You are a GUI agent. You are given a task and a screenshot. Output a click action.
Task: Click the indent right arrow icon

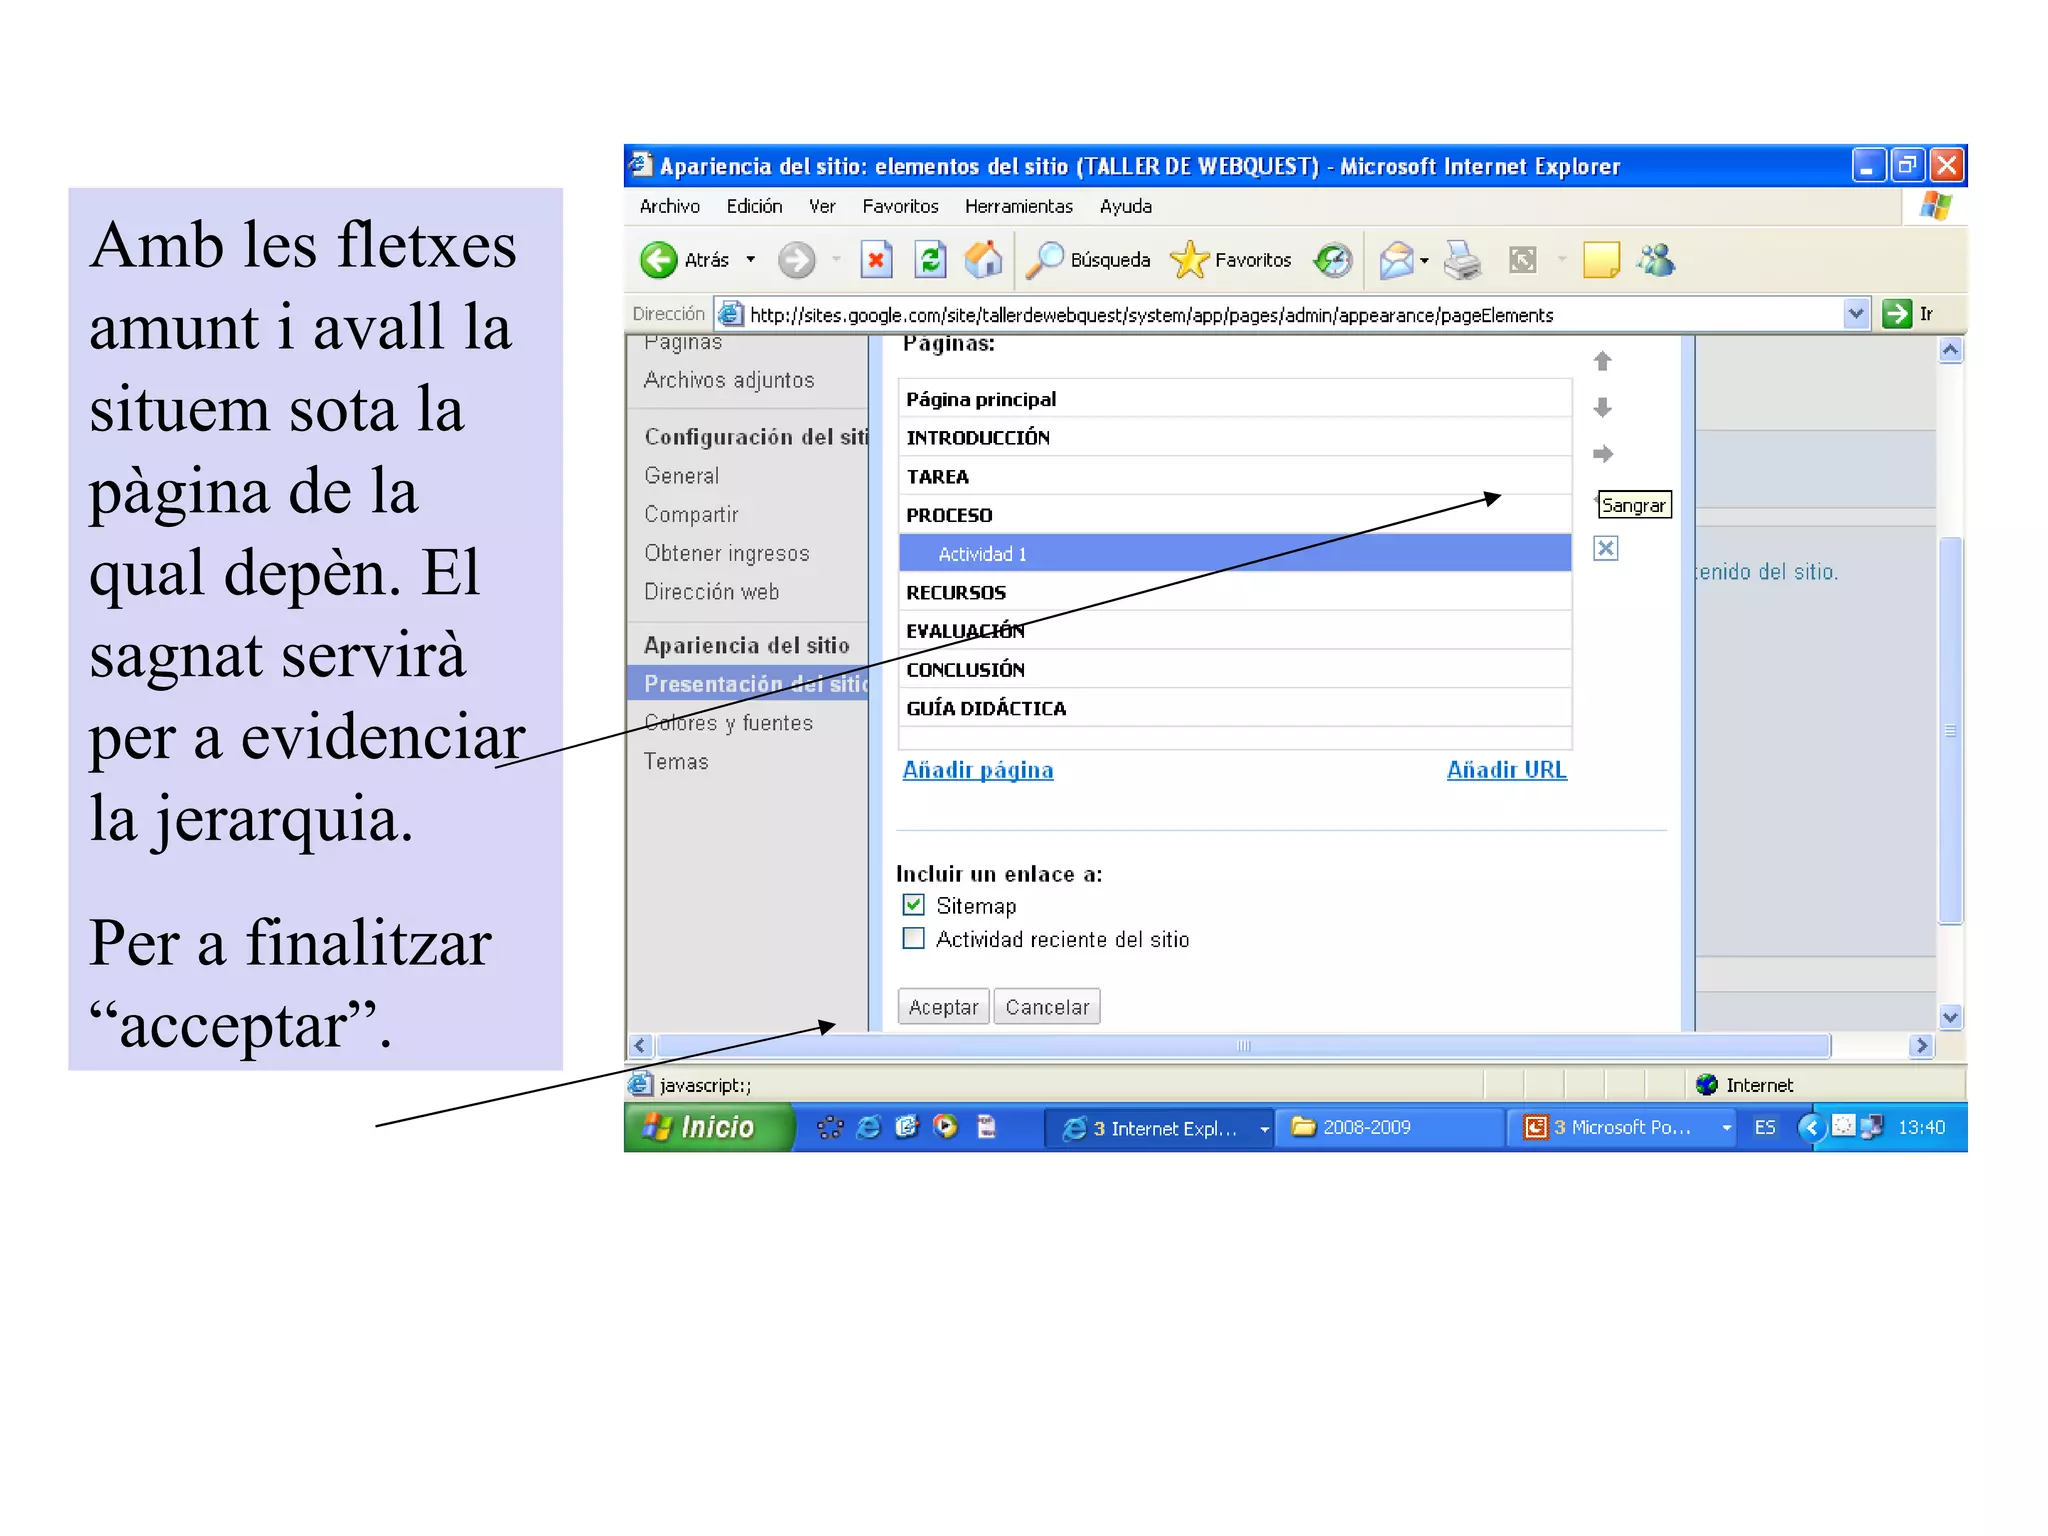(1602, 454)
